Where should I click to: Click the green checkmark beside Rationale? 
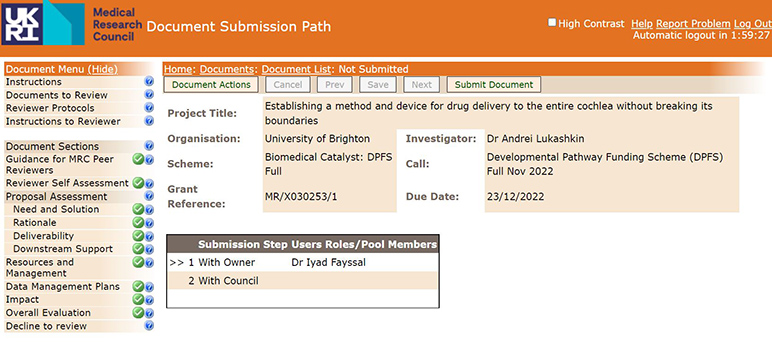pyautogui.click(x=138, y=222)
